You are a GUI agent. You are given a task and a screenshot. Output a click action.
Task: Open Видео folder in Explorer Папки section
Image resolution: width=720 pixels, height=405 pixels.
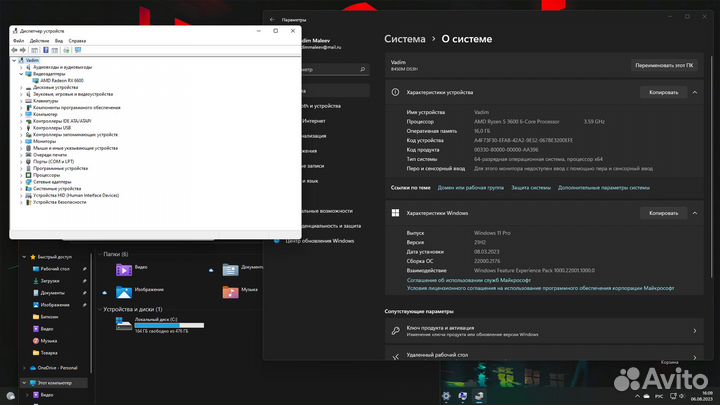[x=132, y=270]
